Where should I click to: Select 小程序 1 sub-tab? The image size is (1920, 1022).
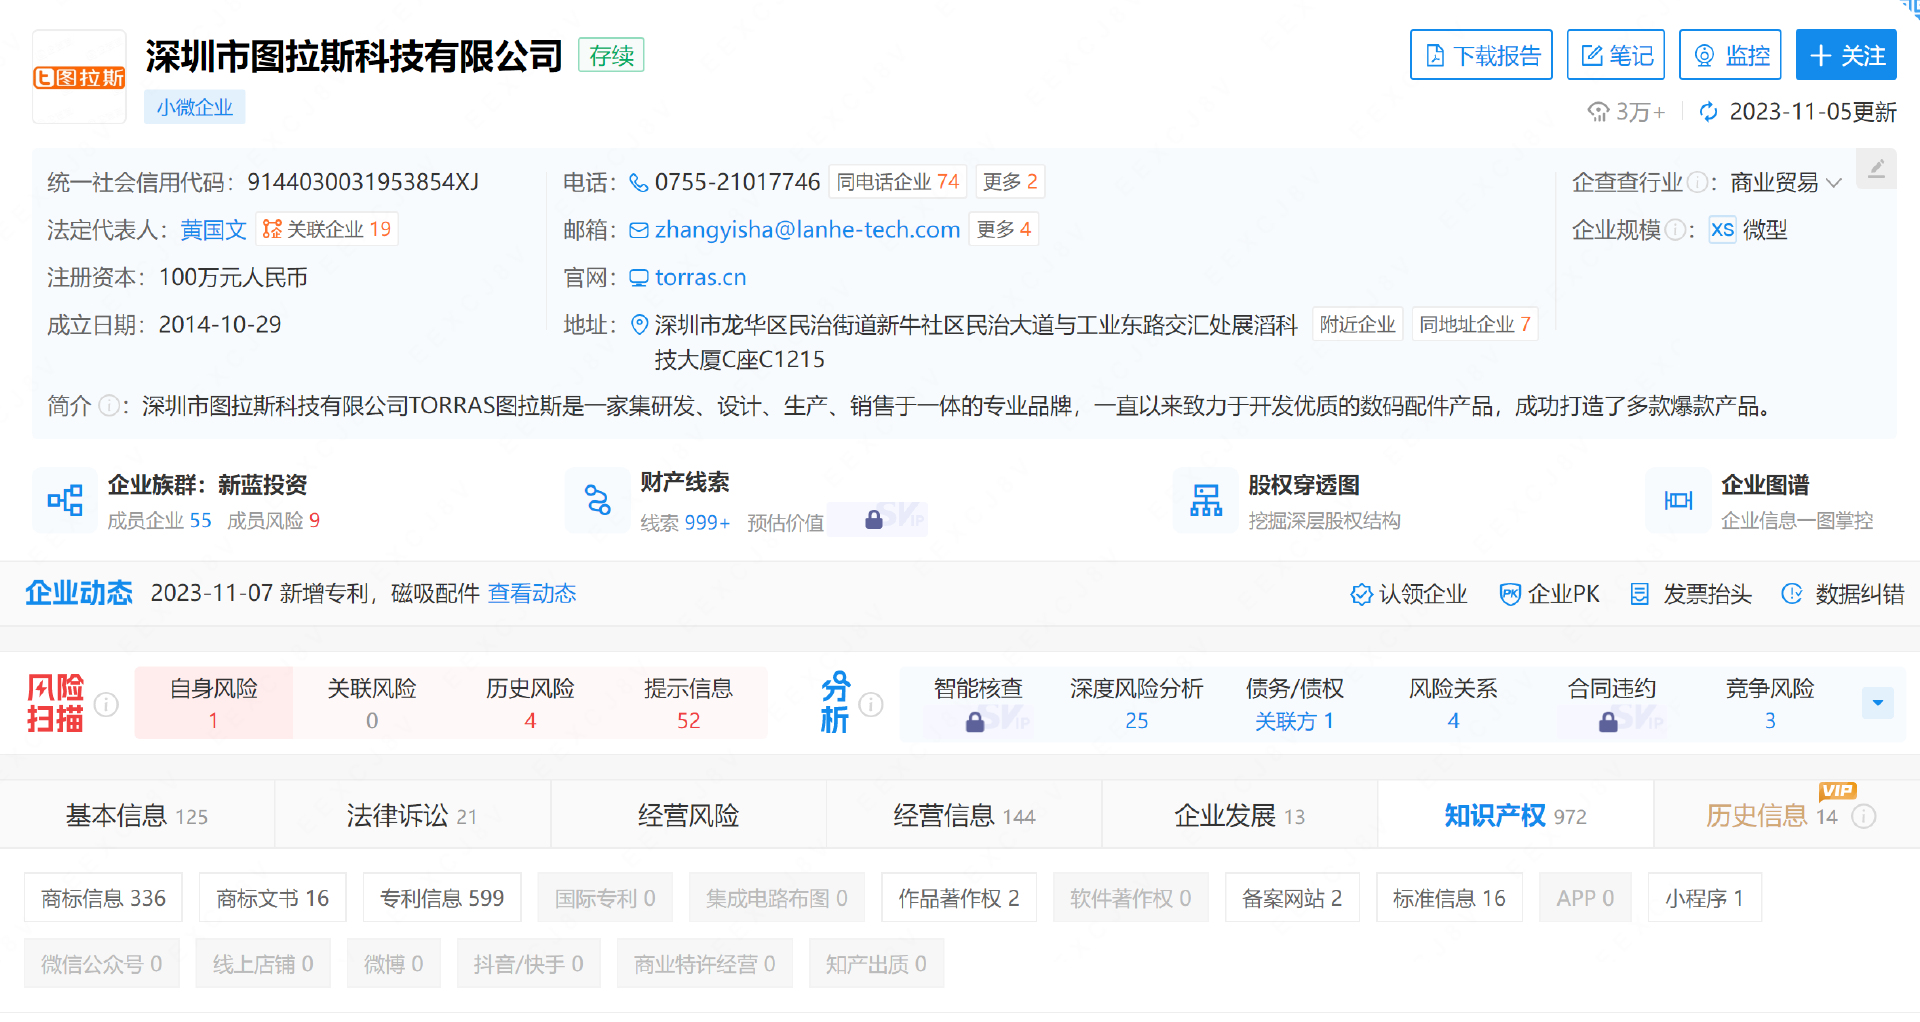click(1704, 898)
